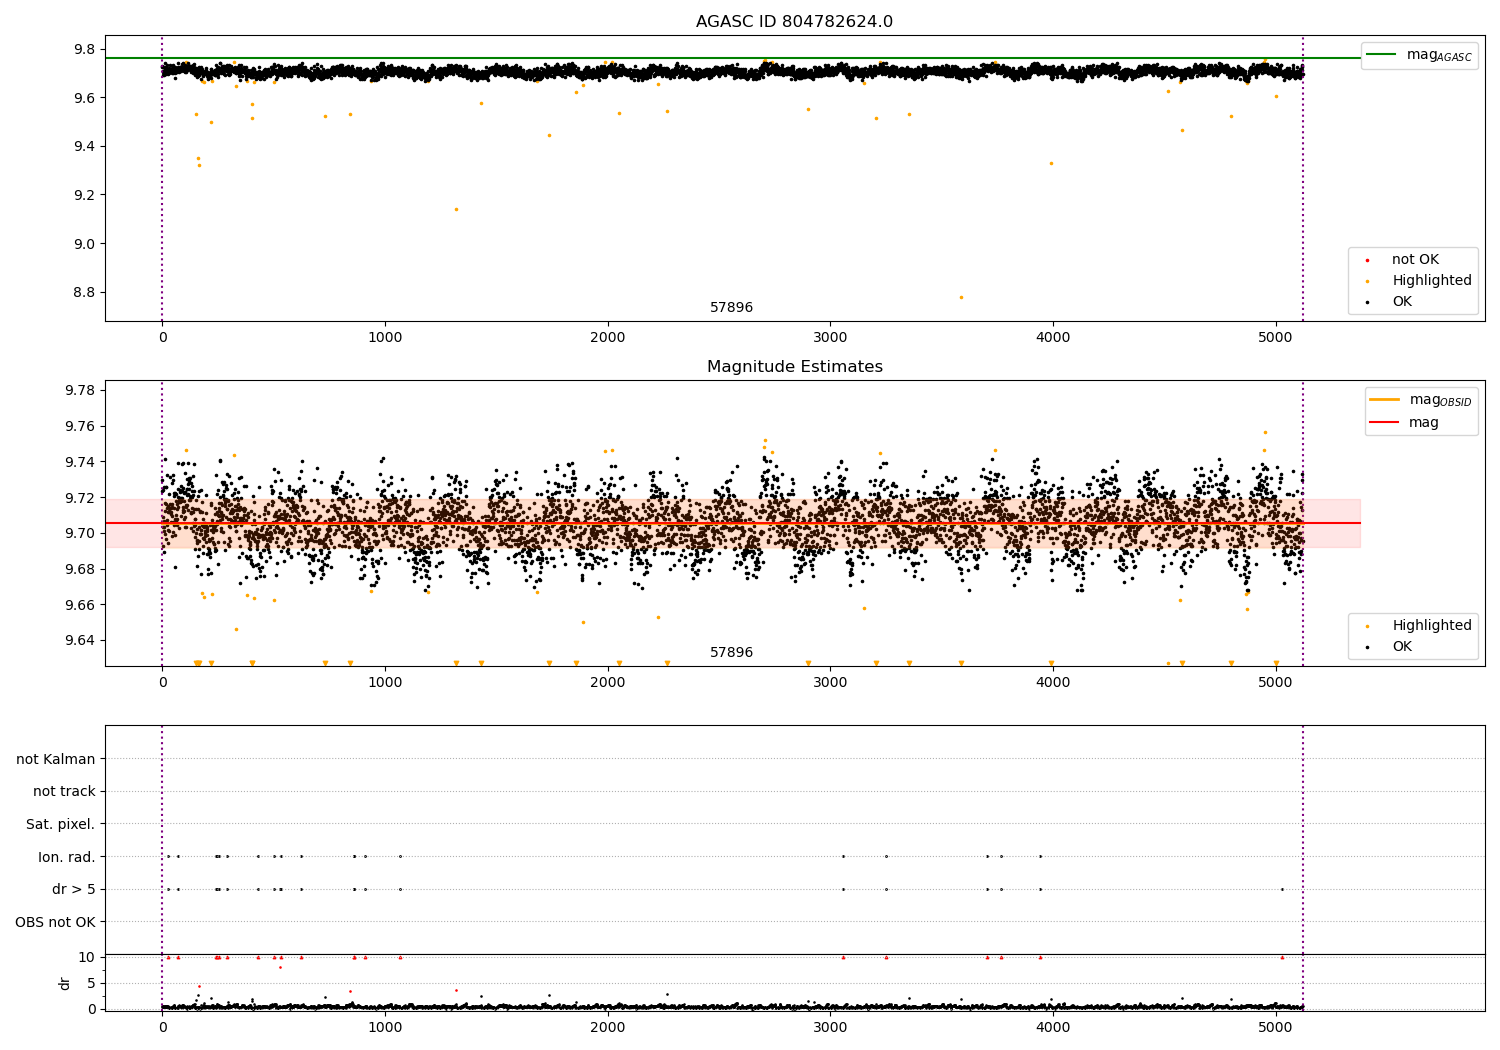Click the 57896 label in top plot
Image resolution: width=1500 pixels, height=1050 pixels.
pos(732,308)
